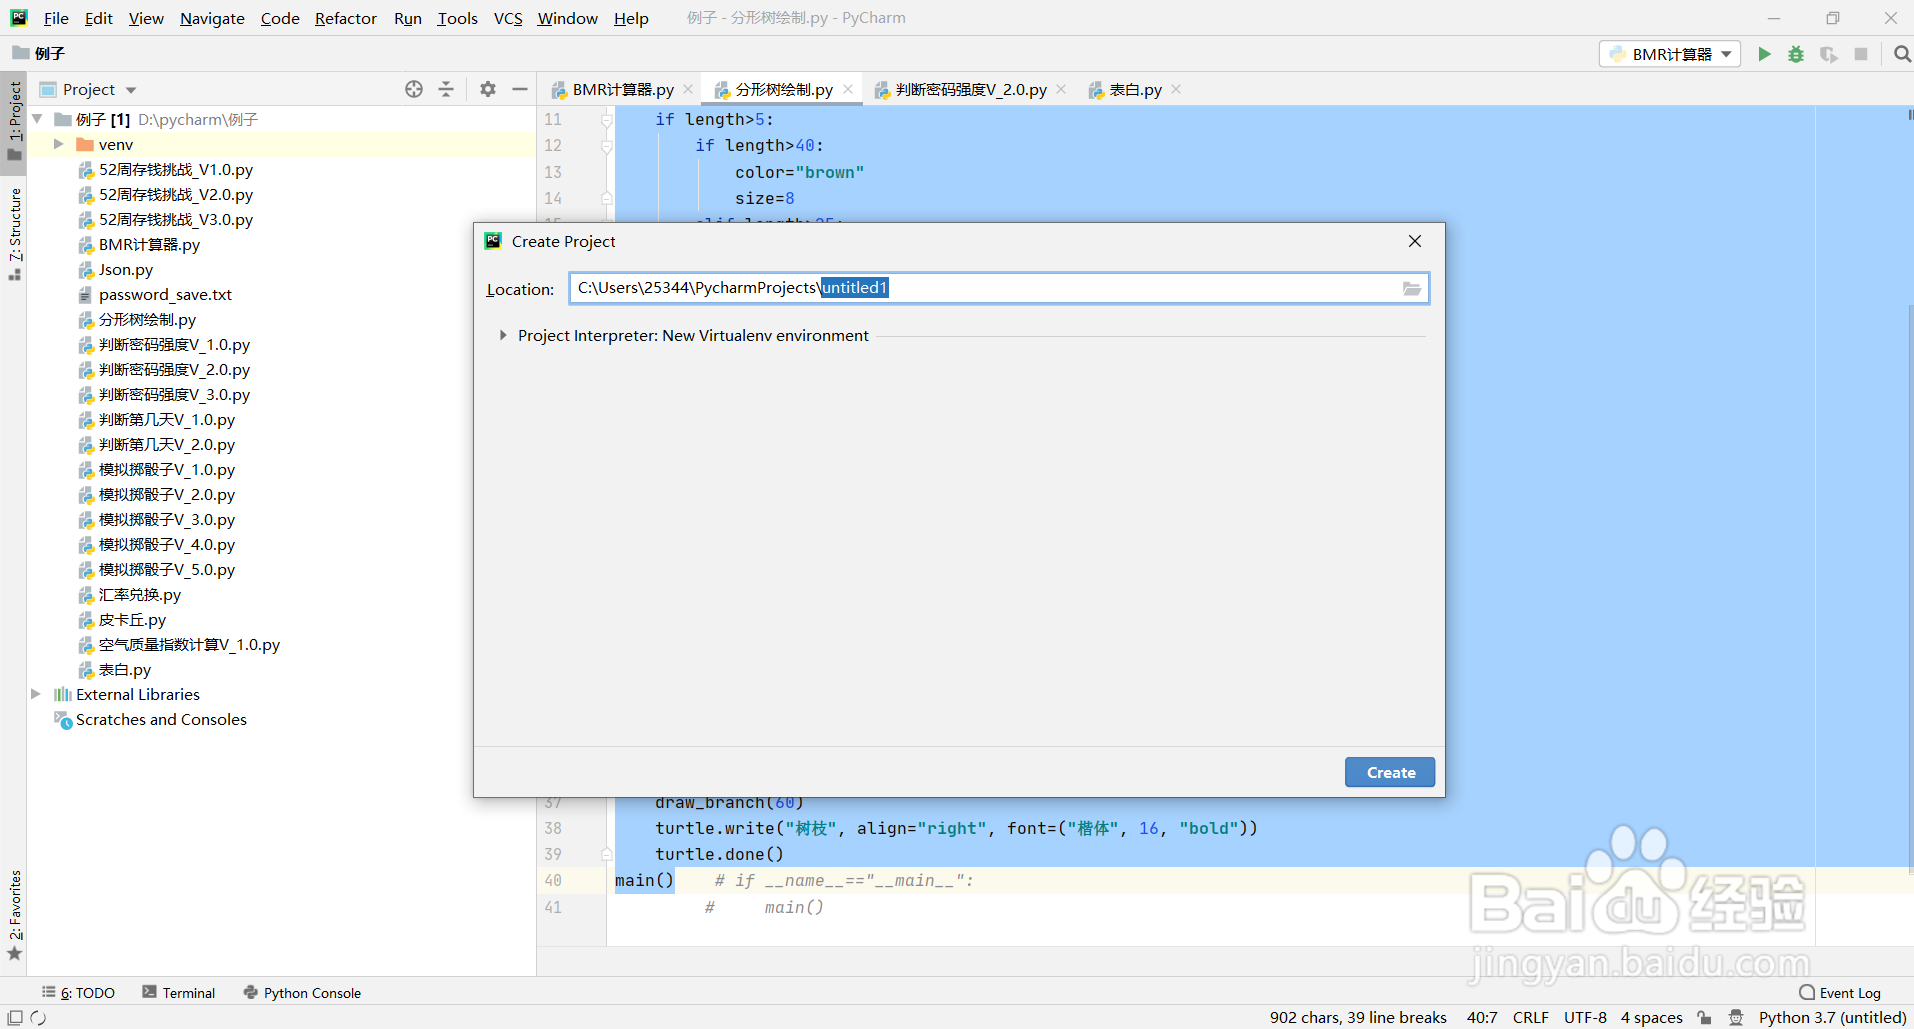
Task: Open the Edit menu
Action: click(98, 18)
